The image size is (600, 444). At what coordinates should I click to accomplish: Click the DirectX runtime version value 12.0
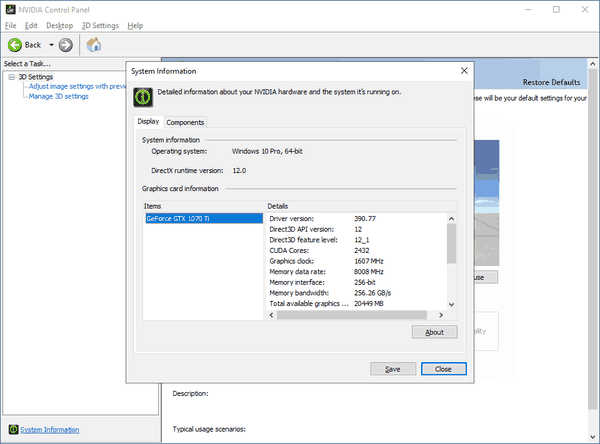pos(239,171)
